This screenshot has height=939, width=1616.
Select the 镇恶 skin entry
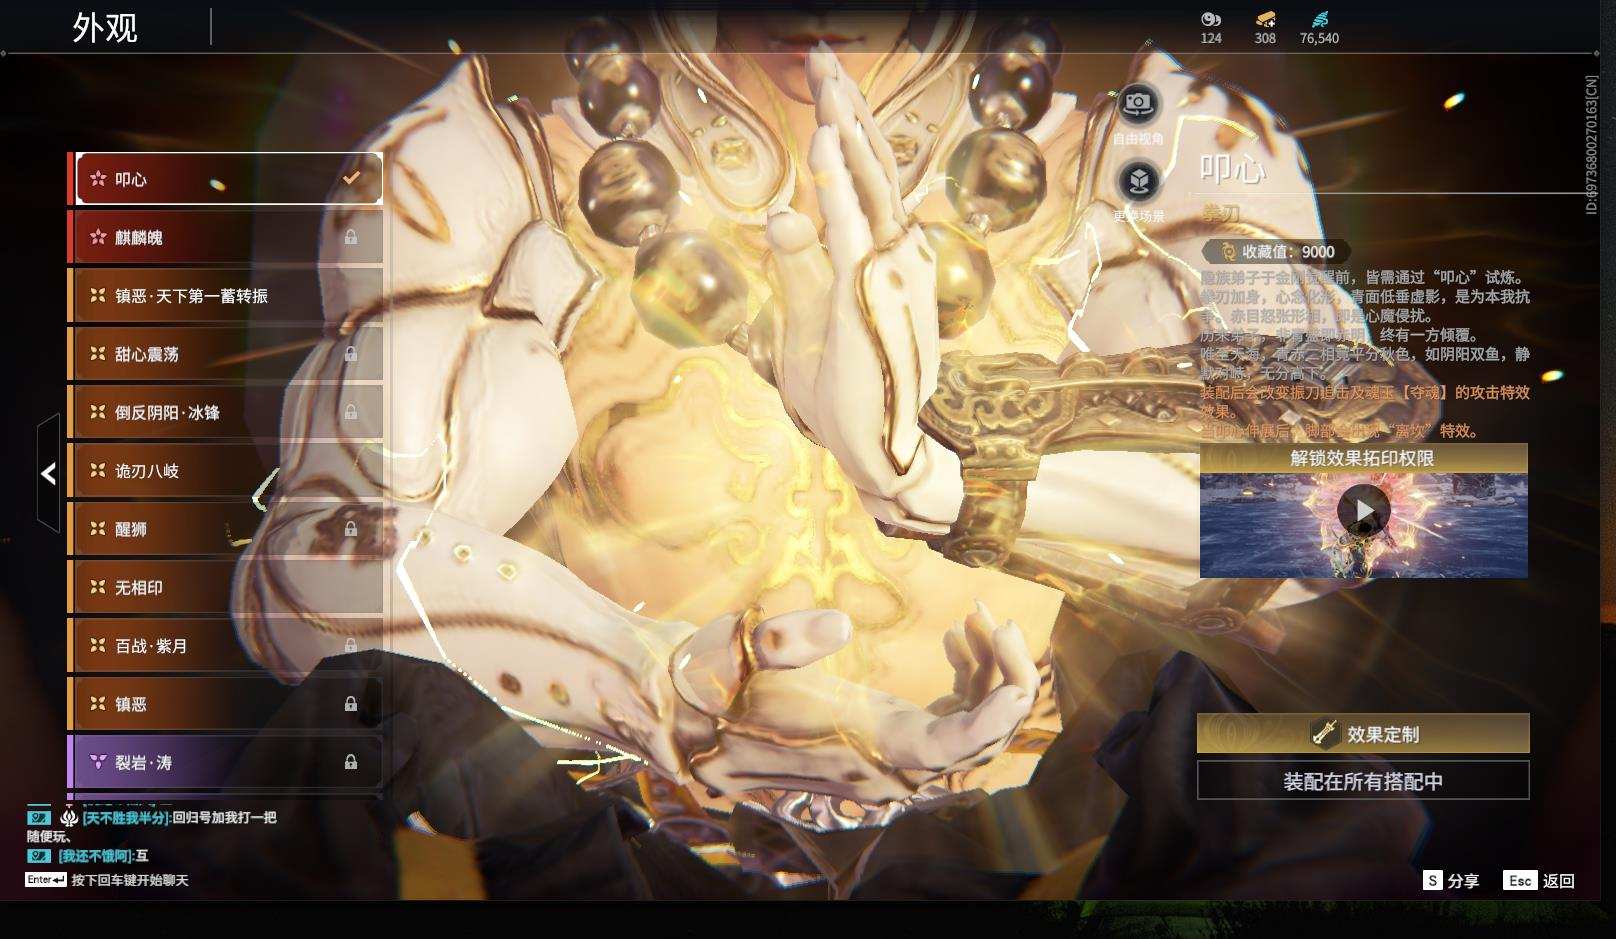pos(225,704)
